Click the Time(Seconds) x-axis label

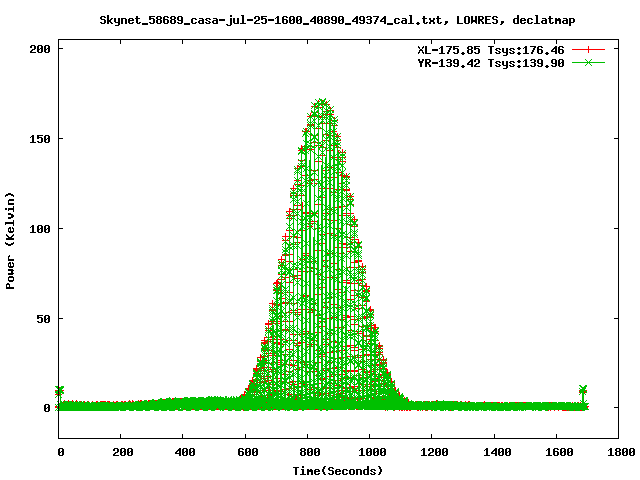(x=338, y=471)
